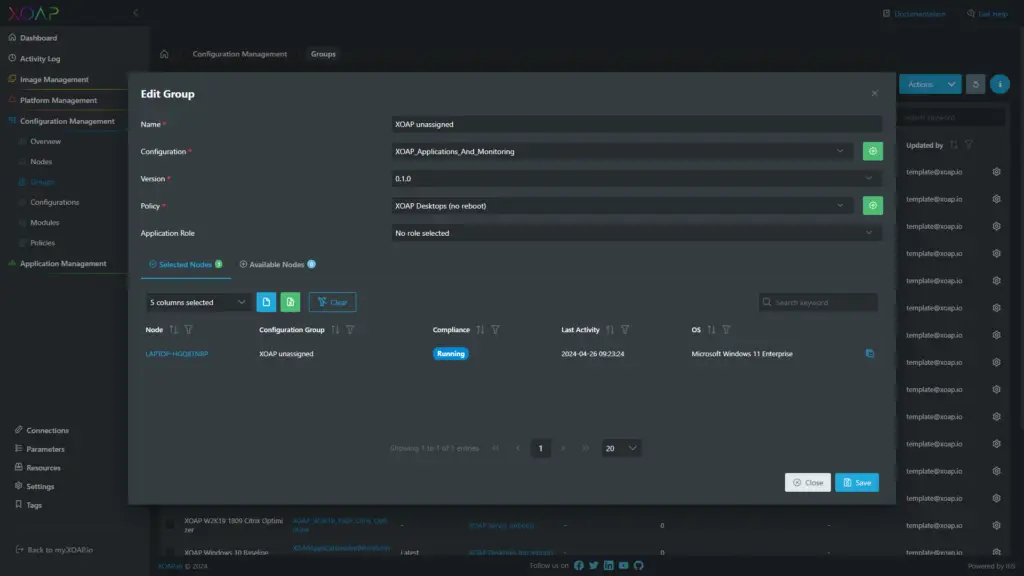
Task: Click the node row action icon
Action: click(x=870, y=353)
